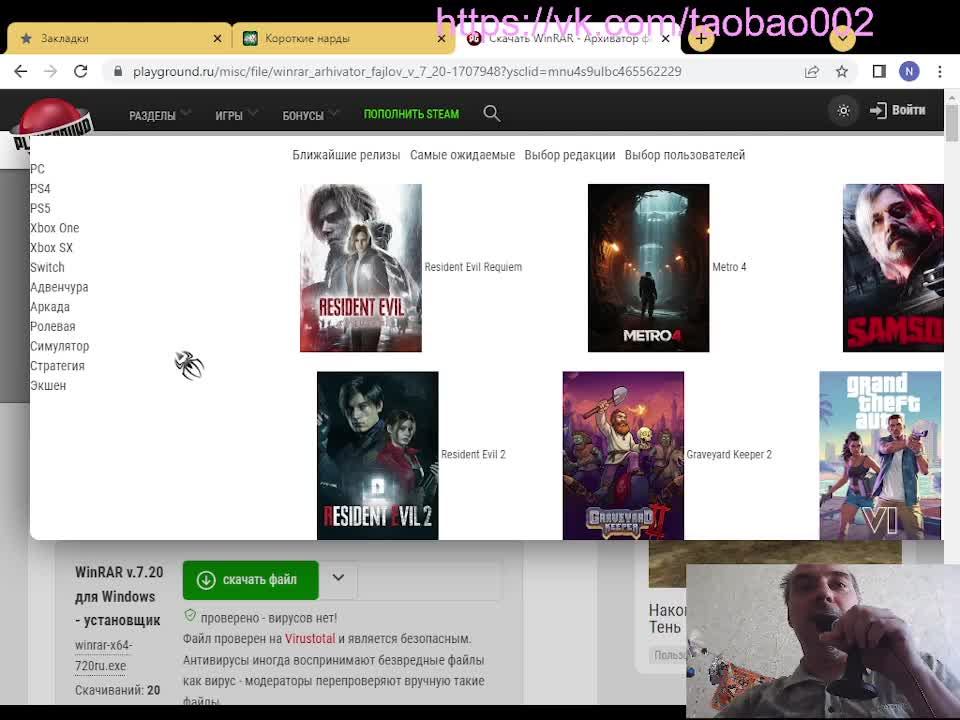Select Ближайшие релизы tab

click(346, 155)
